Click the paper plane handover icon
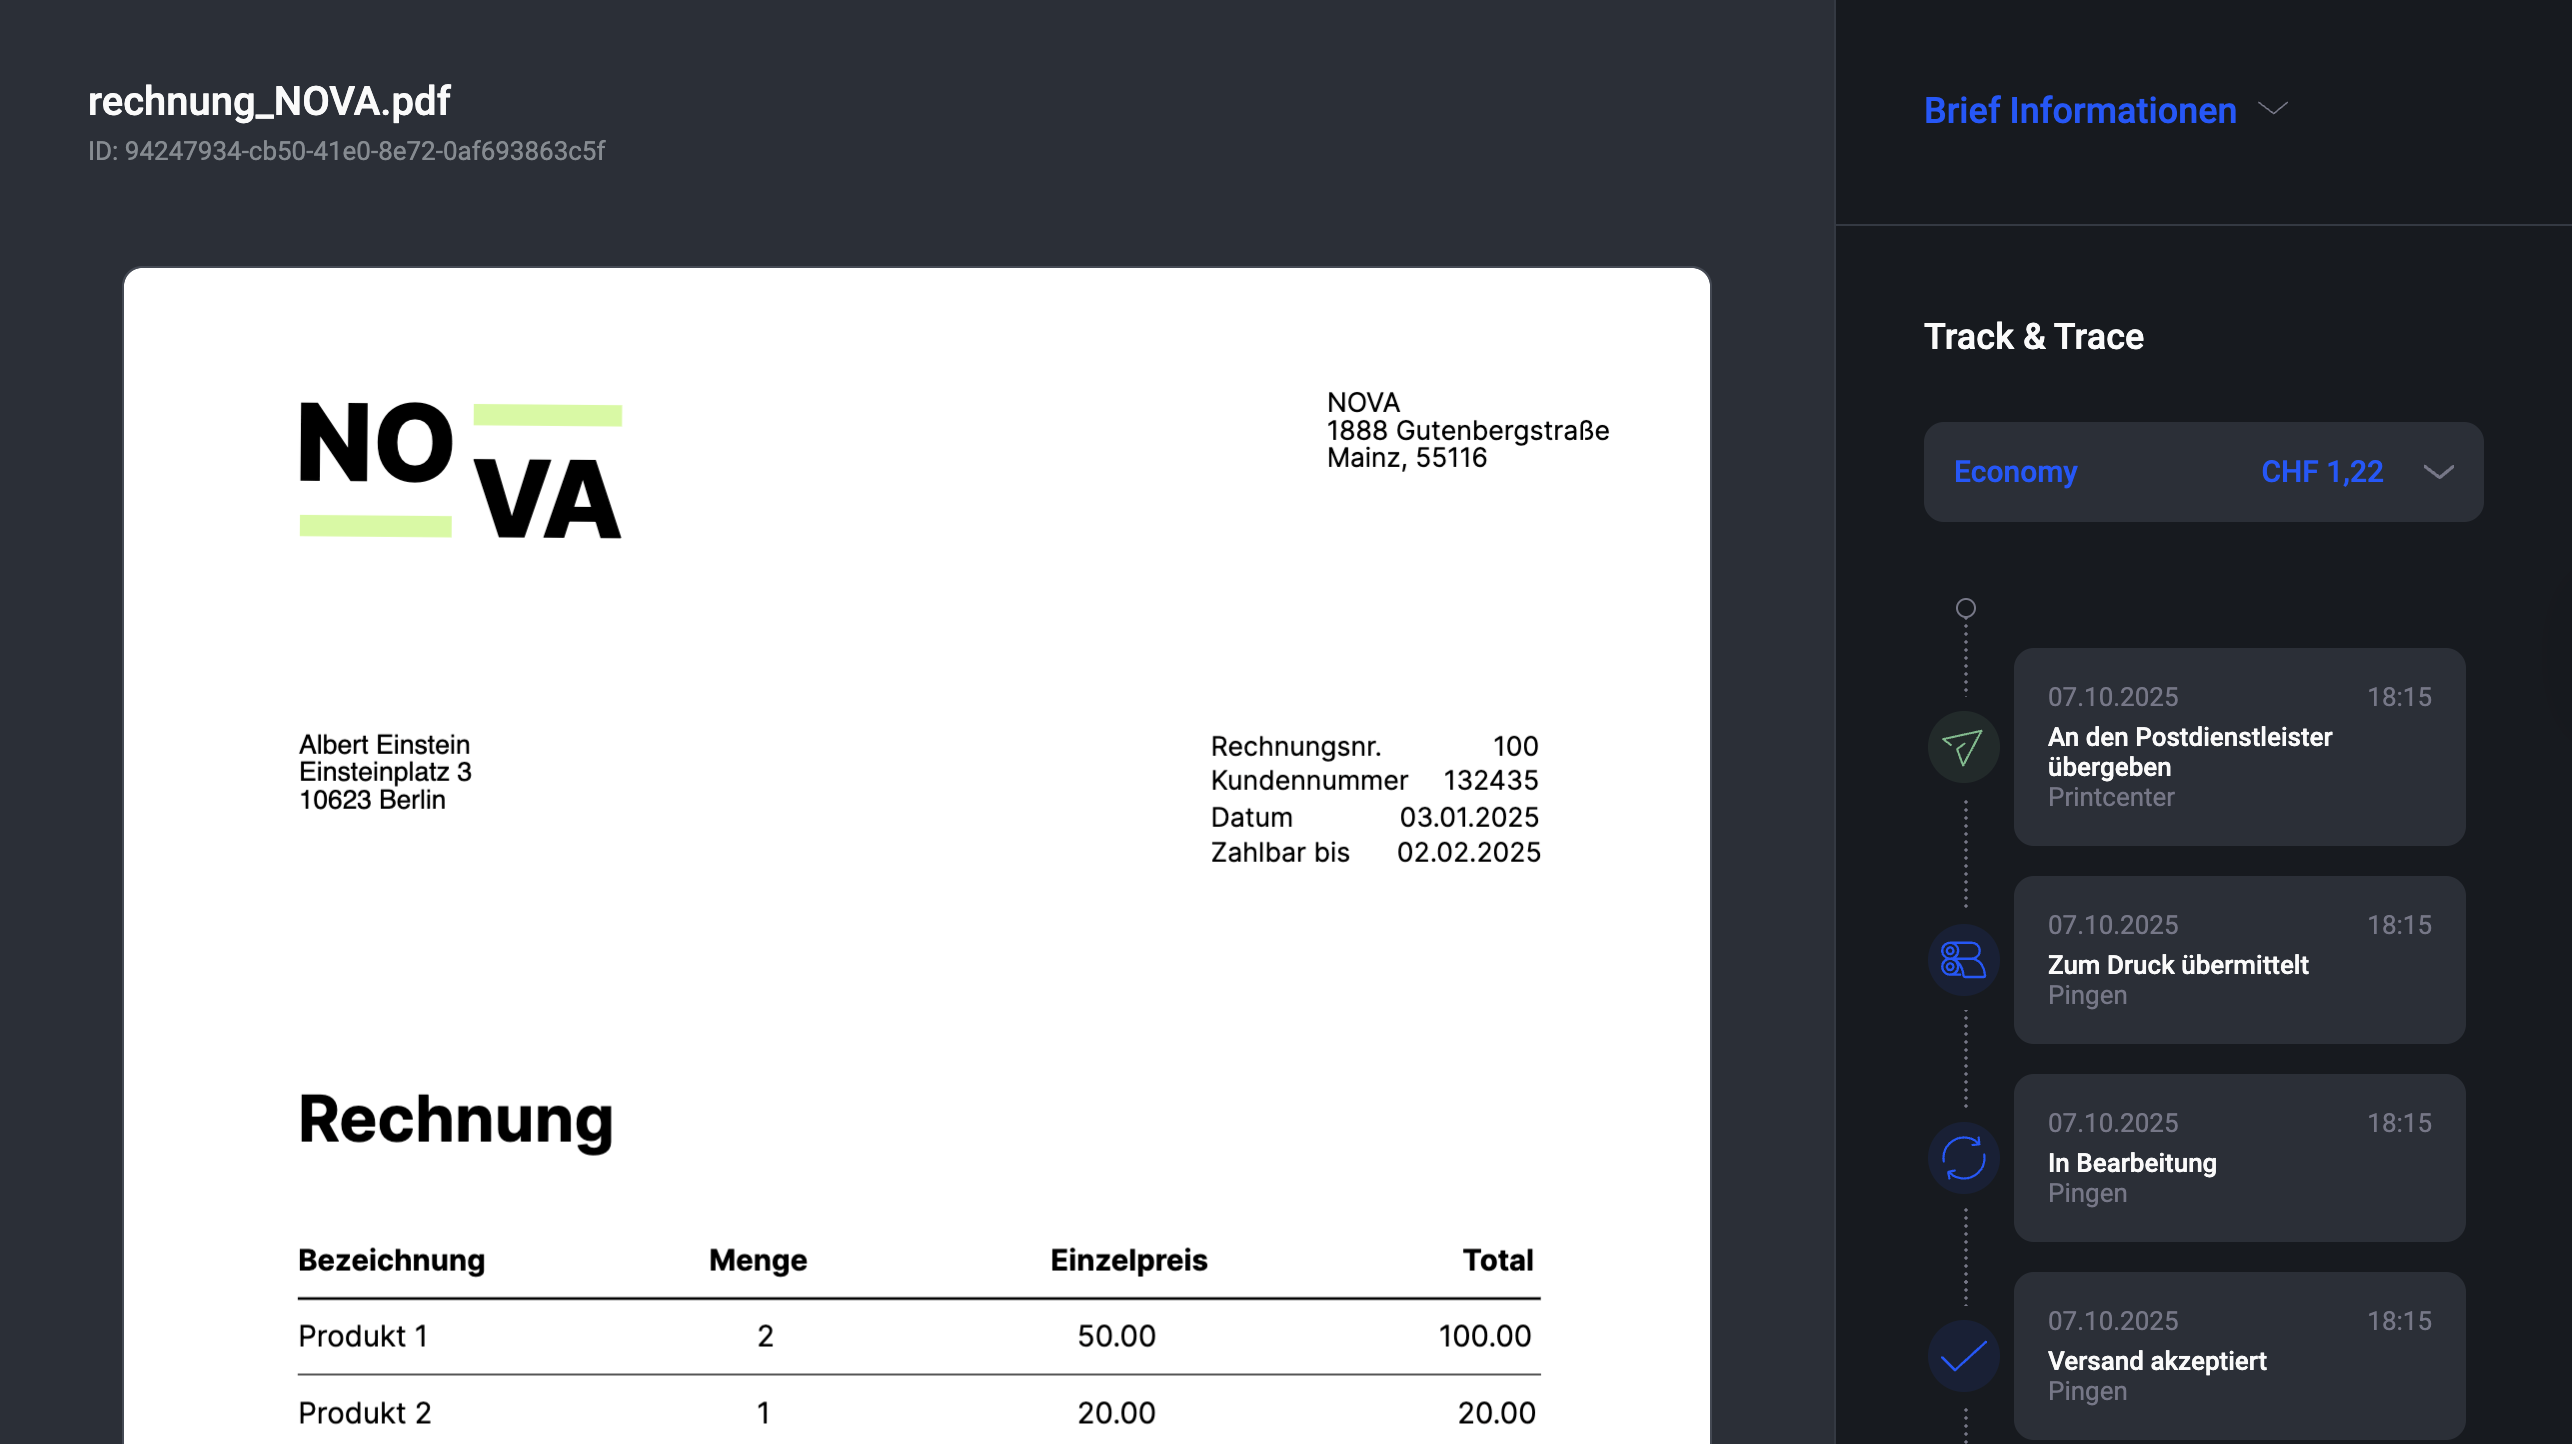 pos(1963,746)
